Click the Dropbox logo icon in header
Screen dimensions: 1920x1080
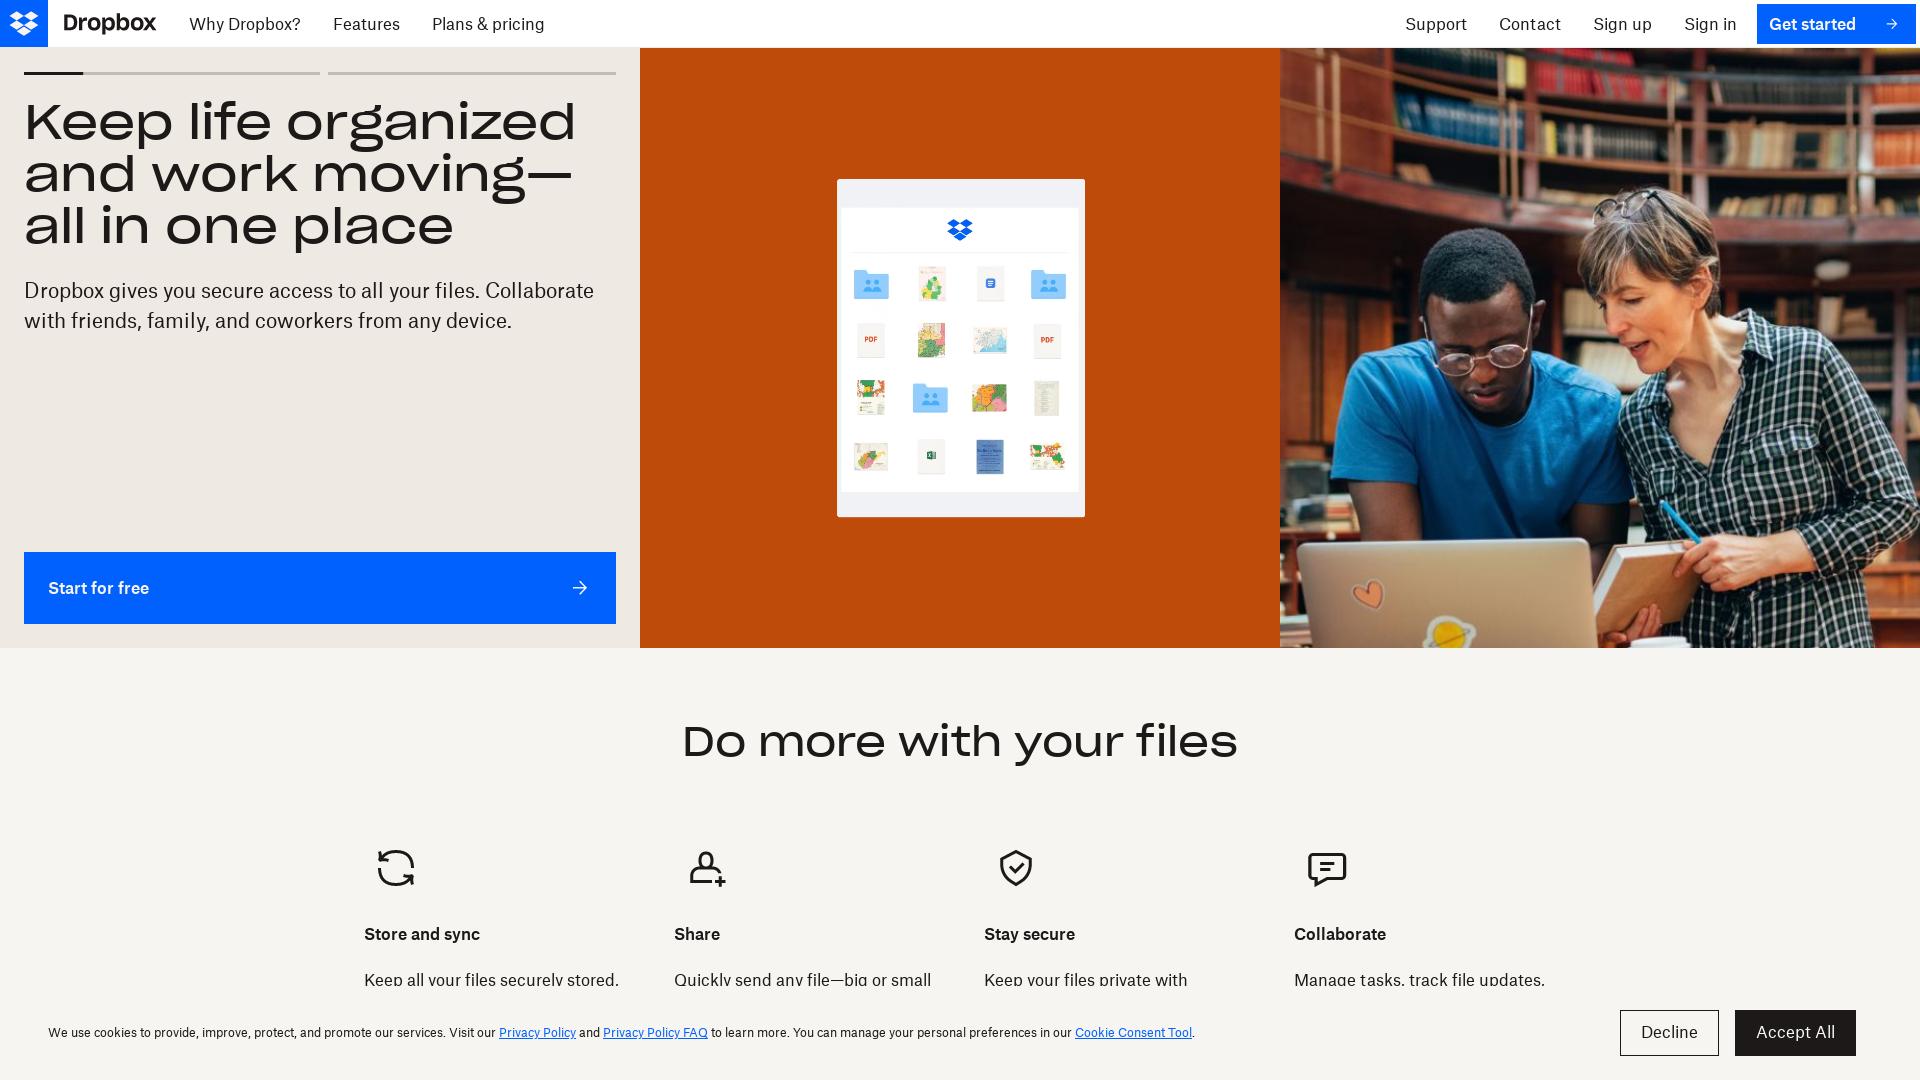[24, 23]
